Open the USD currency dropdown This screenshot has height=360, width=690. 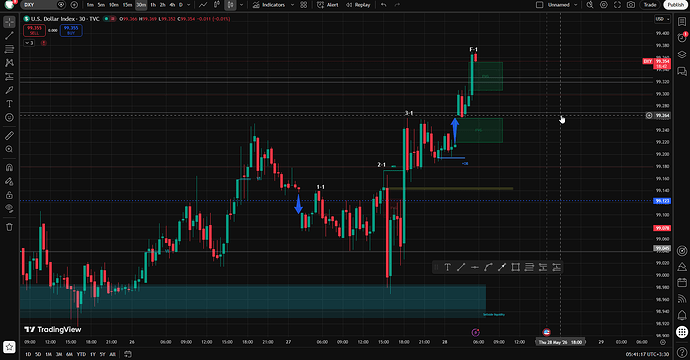[662, 19]
